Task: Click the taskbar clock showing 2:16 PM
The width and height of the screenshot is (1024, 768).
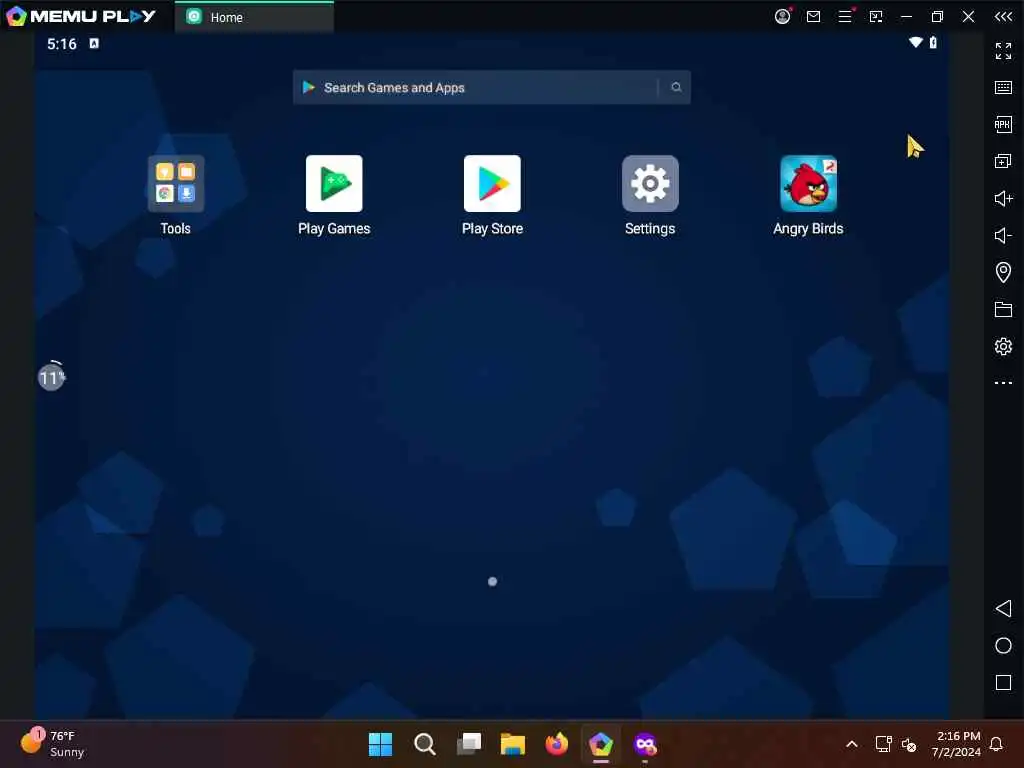Action: coord(956,744)
